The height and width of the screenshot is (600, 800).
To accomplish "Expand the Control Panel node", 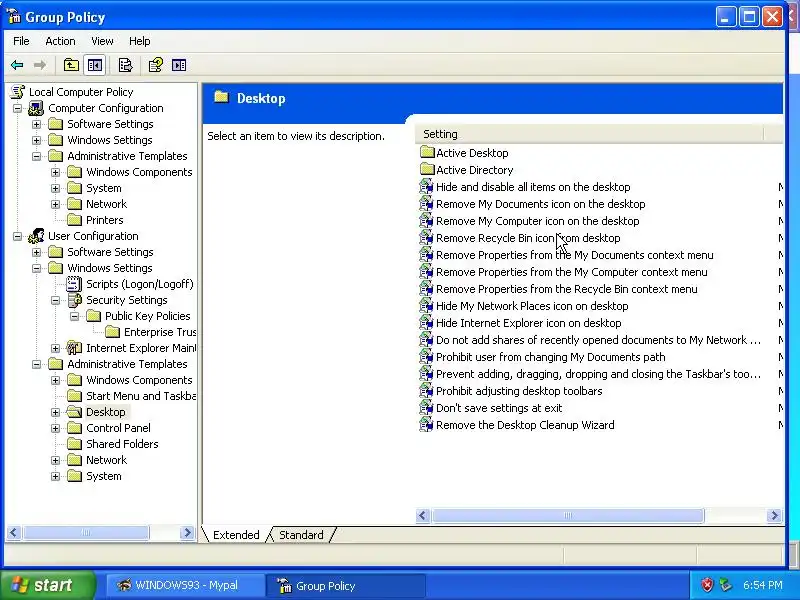I will click(55, 428).
